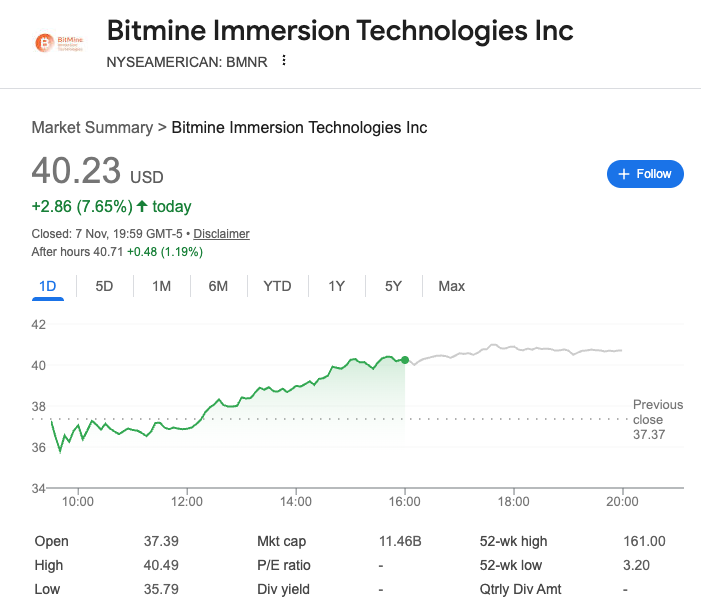
Task: Show the Max chart range
Action: pyautogui.click(x=451, y=286)
